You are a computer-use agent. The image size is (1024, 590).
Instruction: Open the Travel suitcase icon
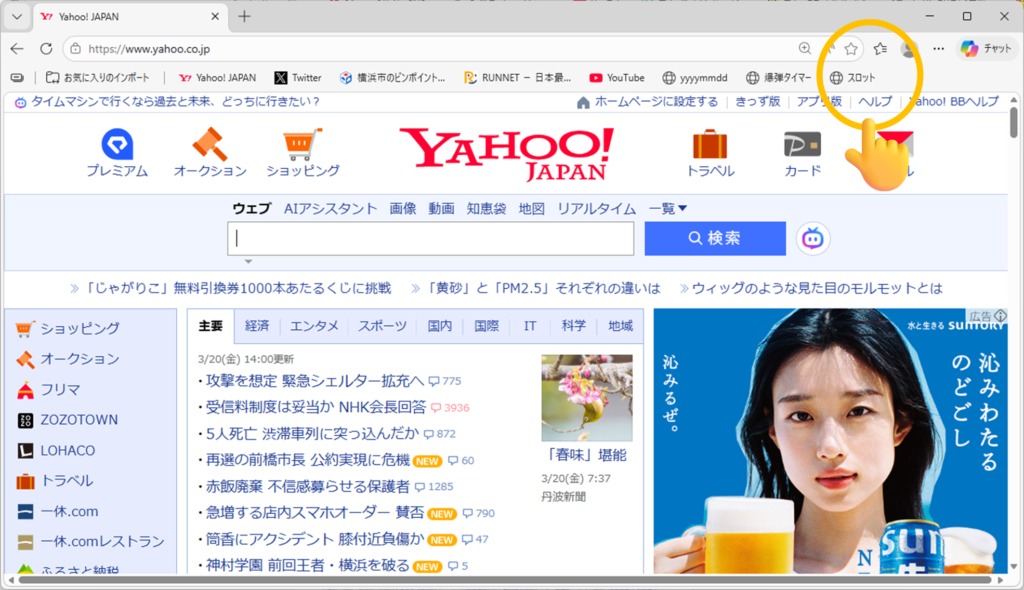point(710,144)
